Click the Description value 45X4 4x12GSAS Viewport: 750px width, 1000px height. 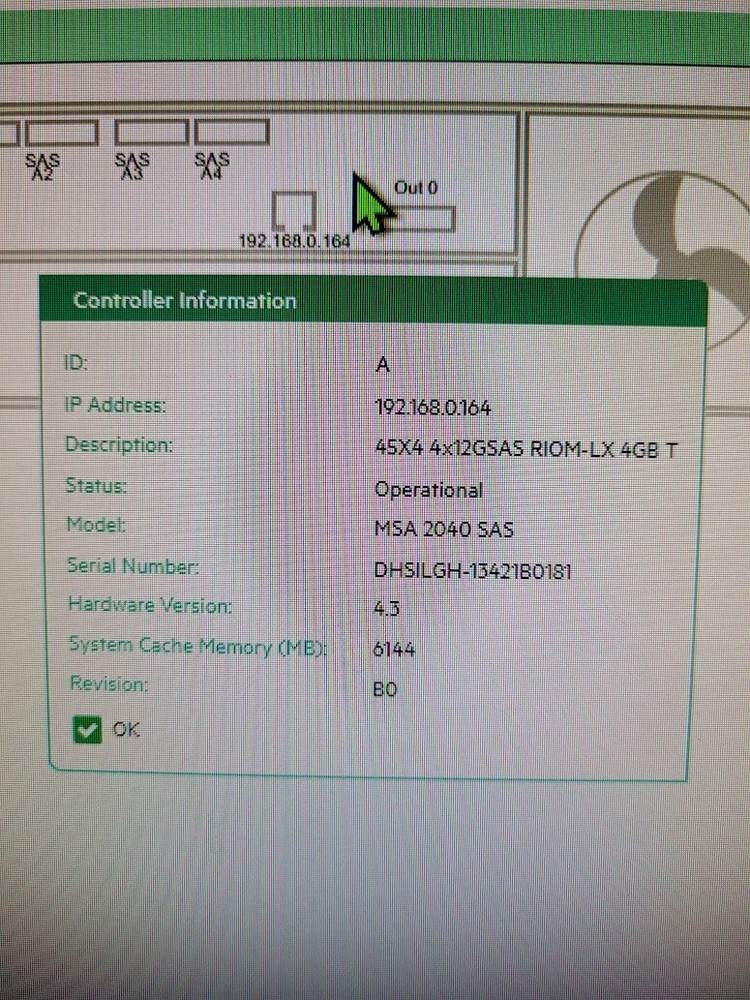pyautogui.click(x=525, y=449)
